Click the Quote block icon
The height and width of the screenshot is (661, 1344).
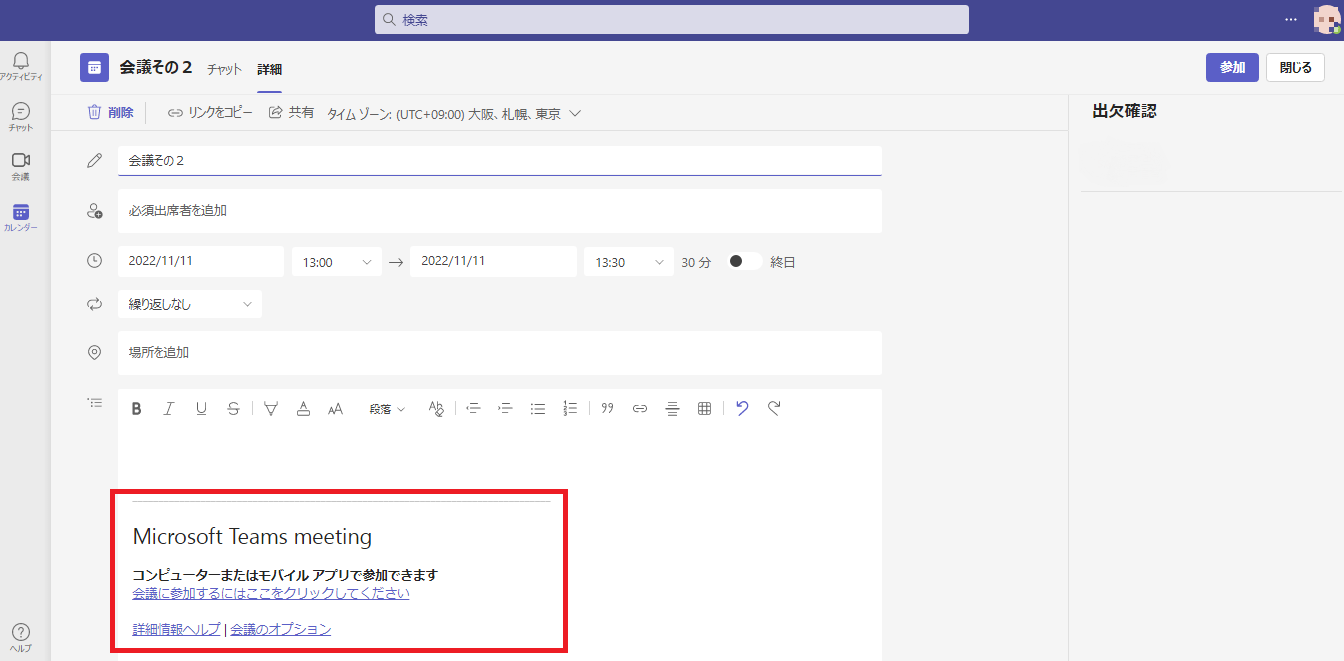pos(607,408)
